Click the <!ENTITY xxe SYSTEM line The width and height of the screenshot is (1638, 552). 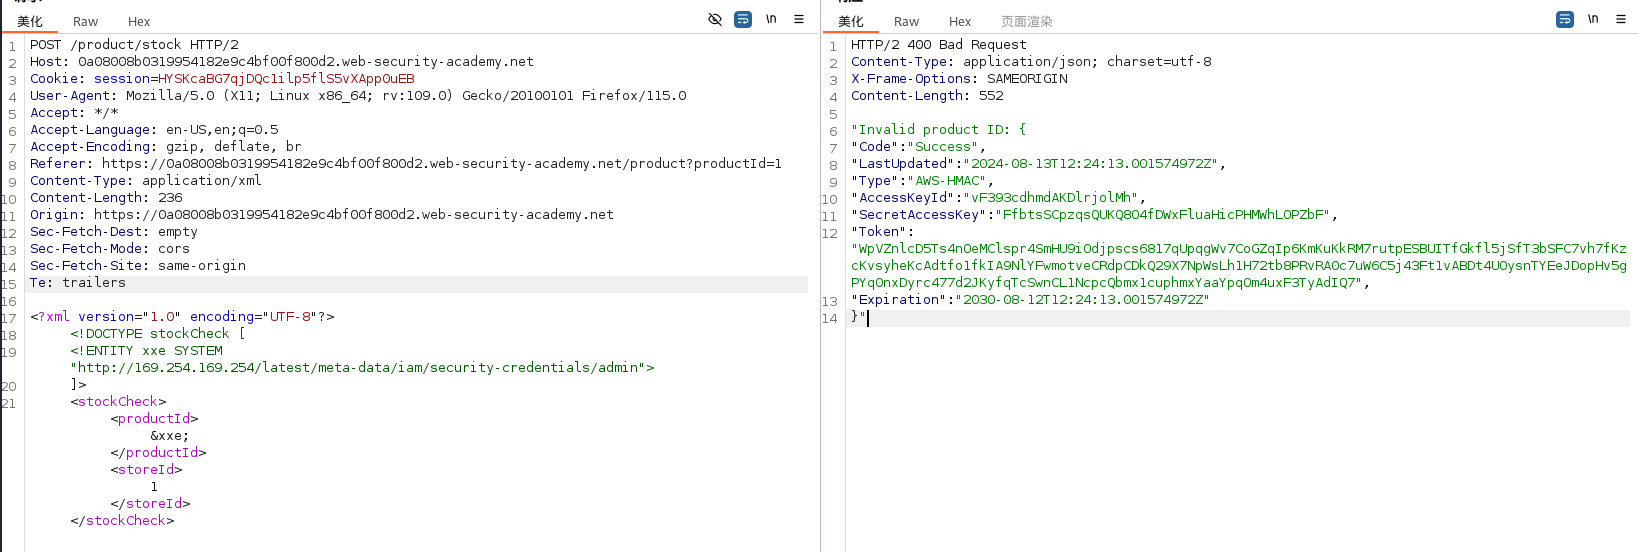(146, 350)
